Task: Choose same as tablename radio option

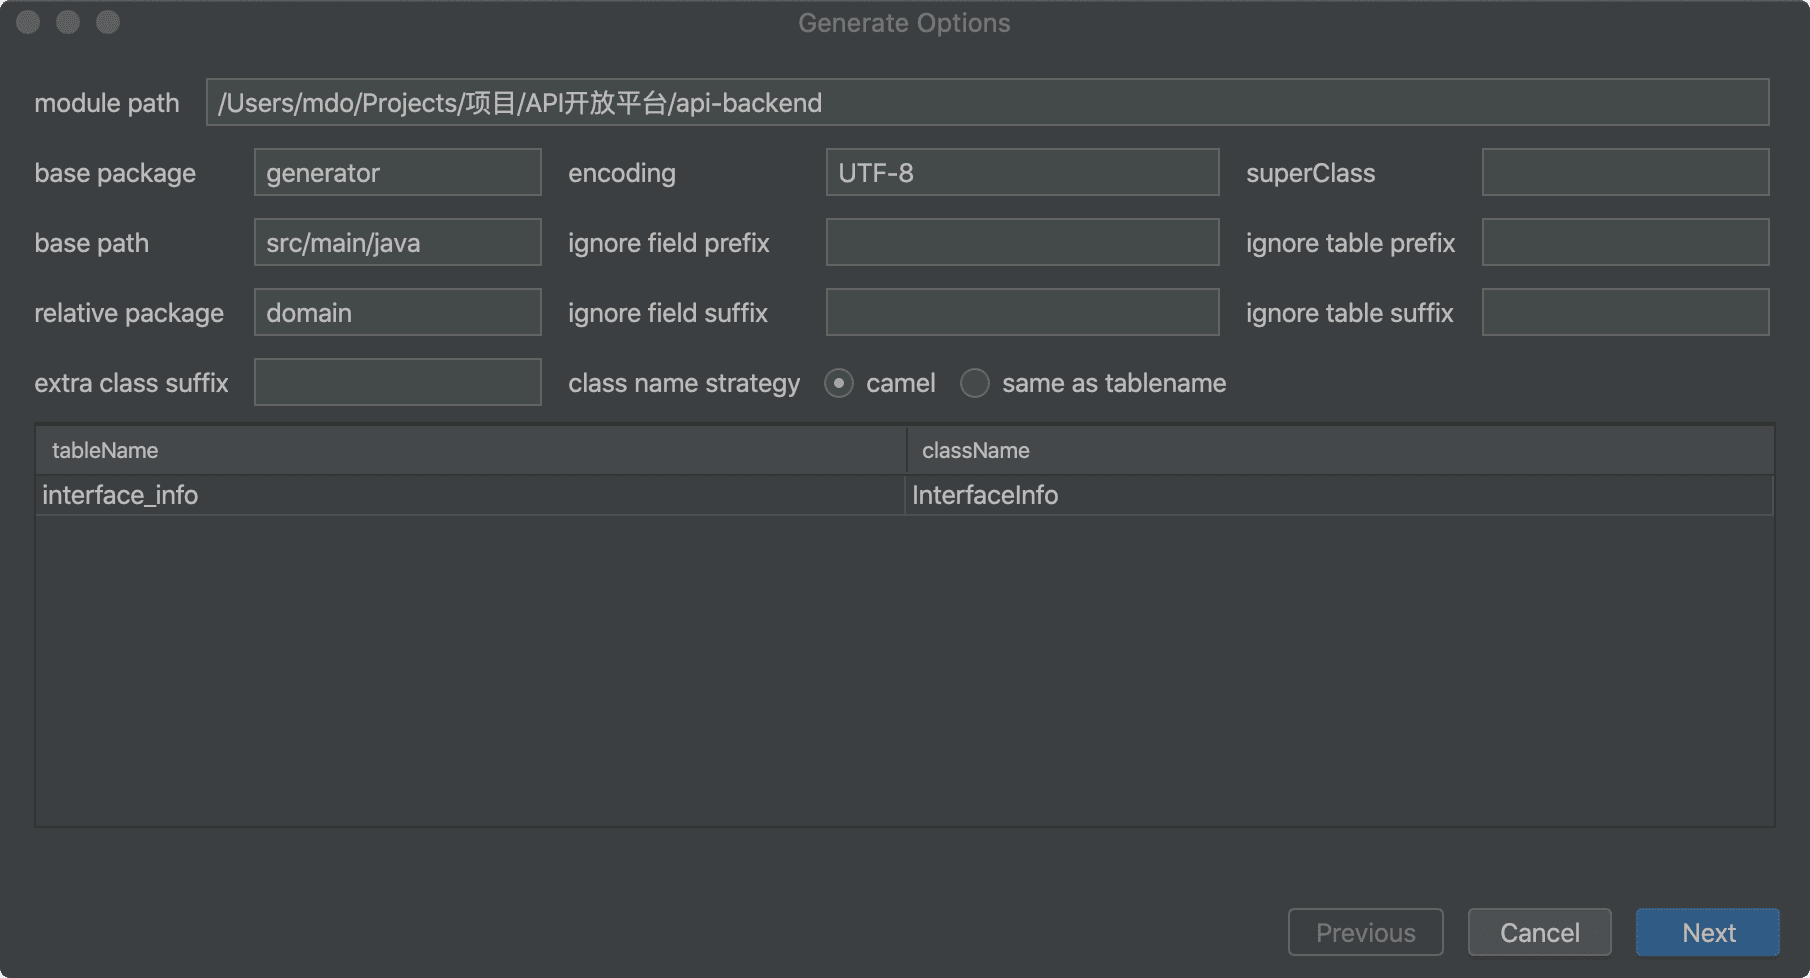Action: coord(975,383)
